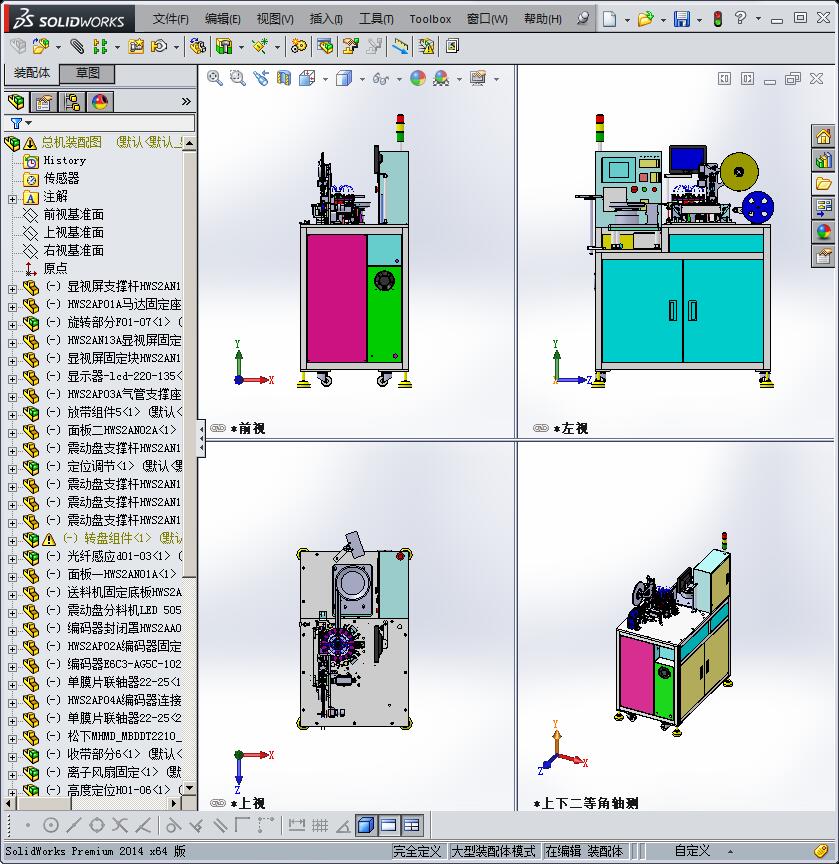Select the Previous View icon
This screenshot has width=839, height=864.
click(x=261, y=79)
